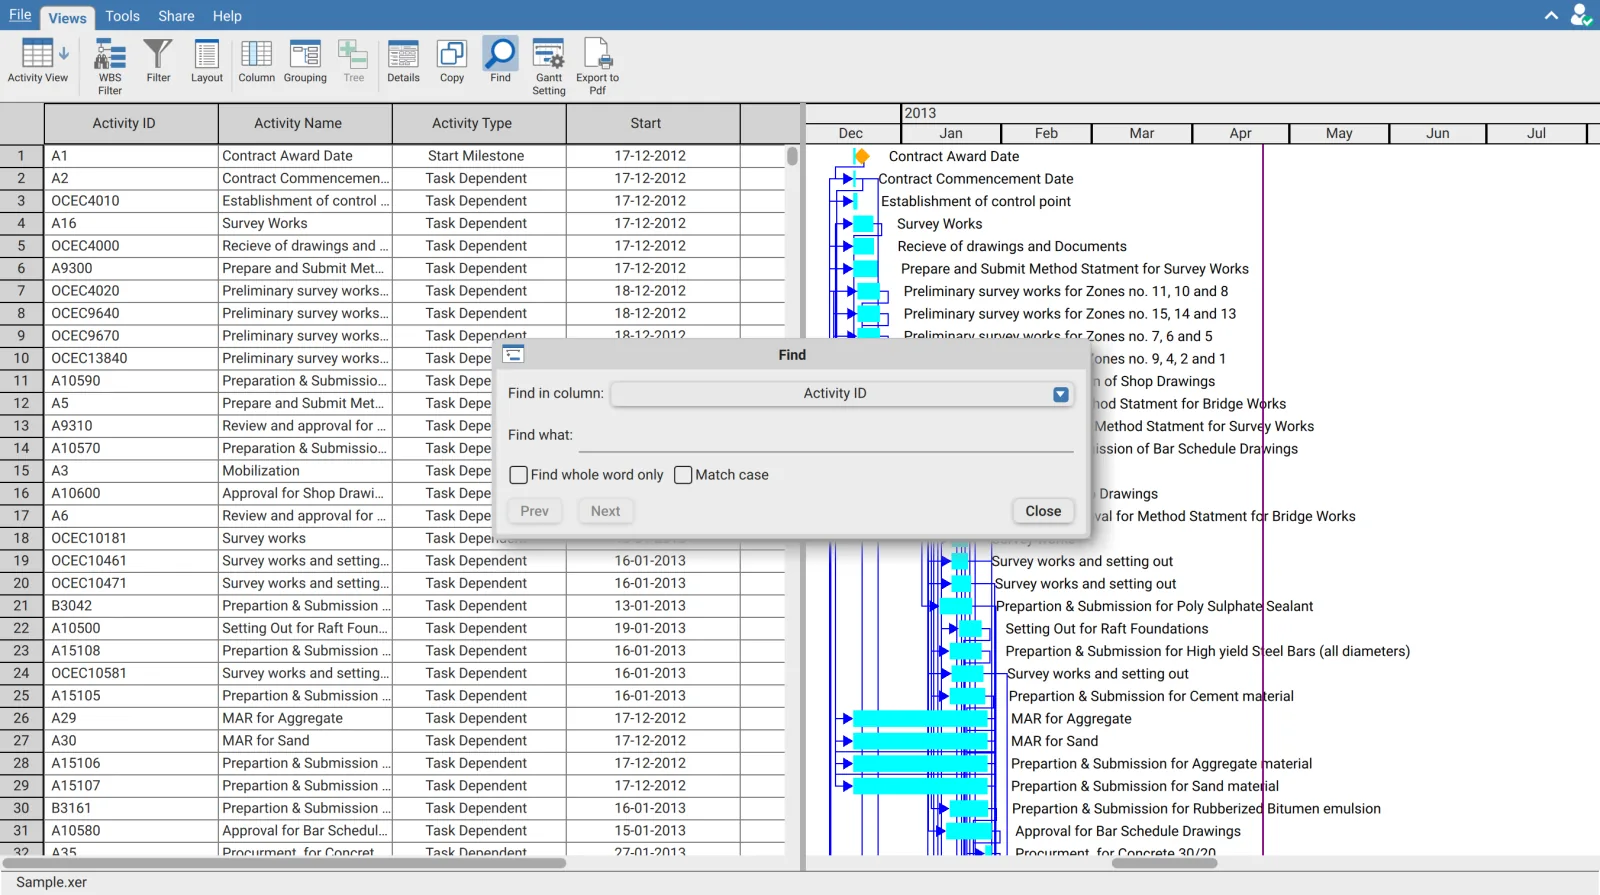Select row number 22 header
This screenshot has height=895, width=1600.
pos(22,628)
